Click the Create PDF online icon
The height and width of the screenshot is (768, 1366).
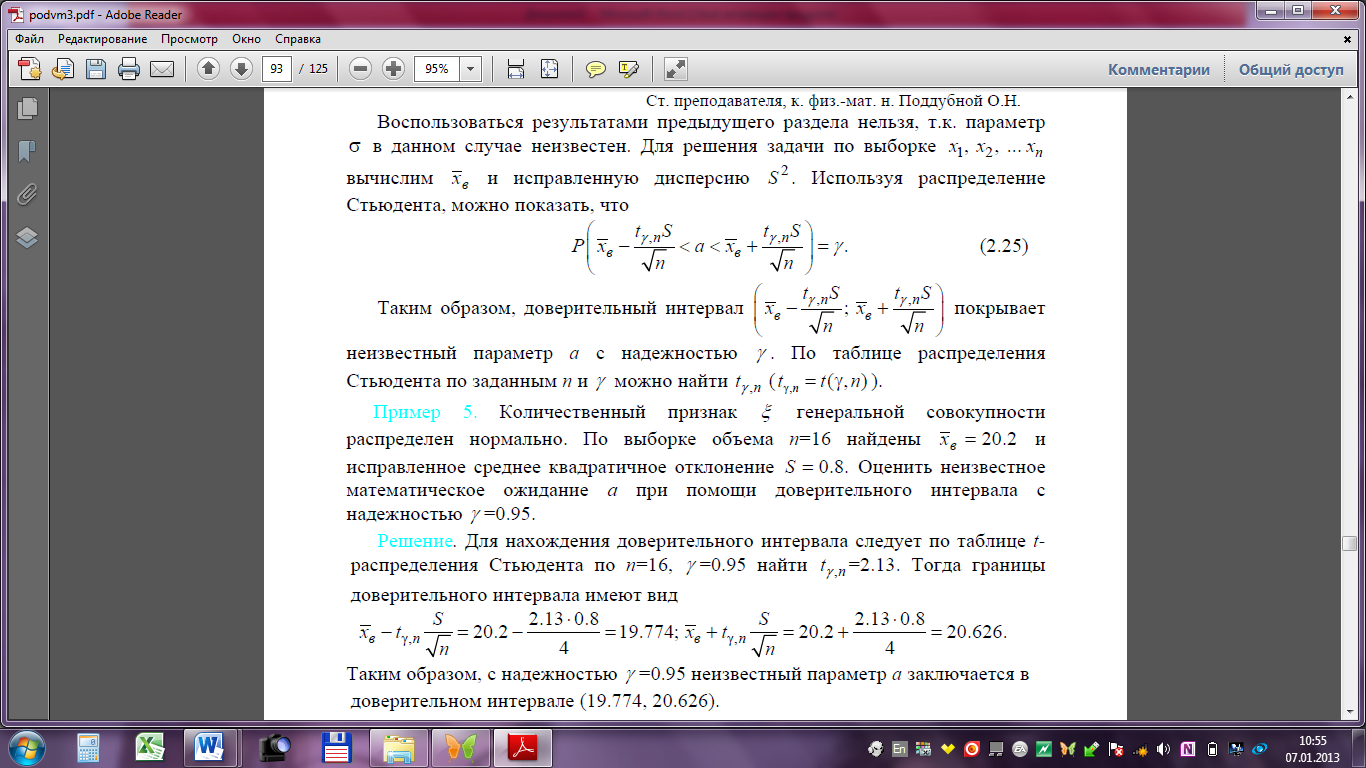click(30, 69)
